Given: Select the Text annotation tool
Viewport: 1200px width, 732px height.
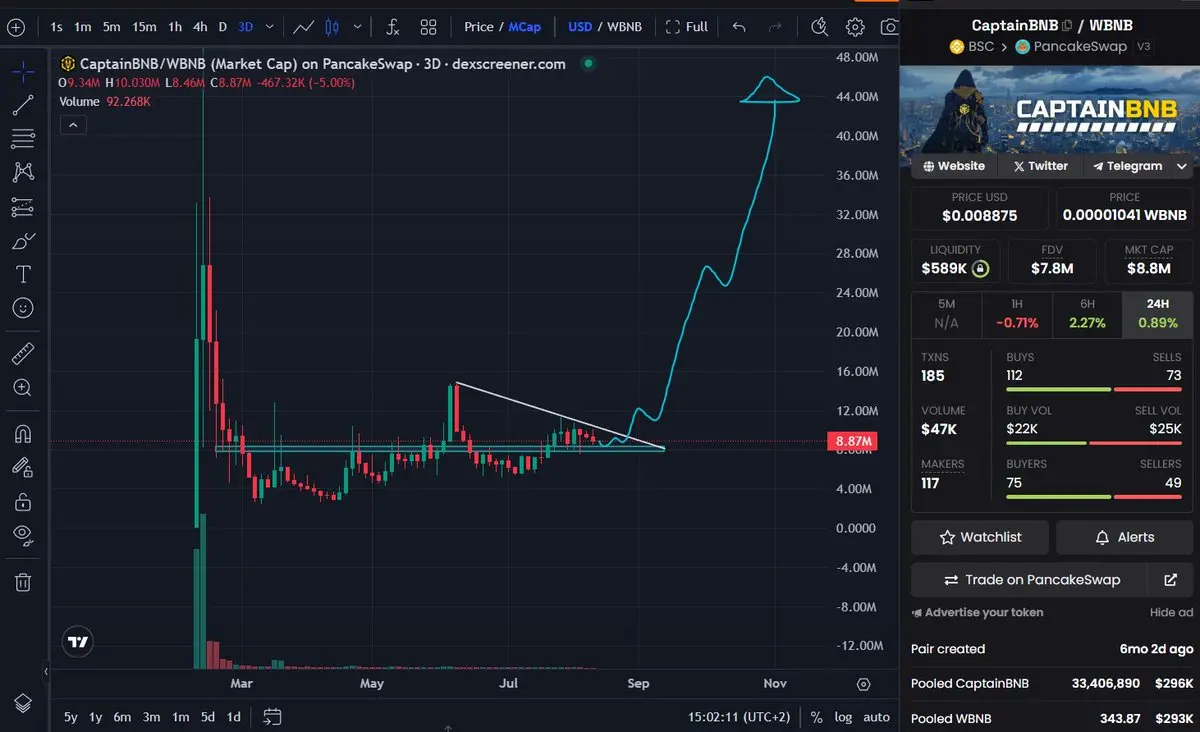Looking at the screenshot, I should [23, 274].
